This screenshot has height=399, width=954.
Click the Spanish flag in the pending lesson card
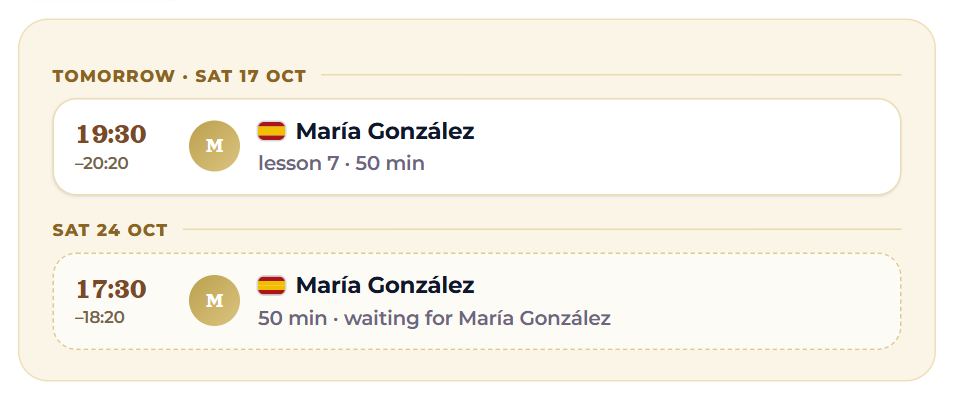pyautogui.click(x=271, y=285)
